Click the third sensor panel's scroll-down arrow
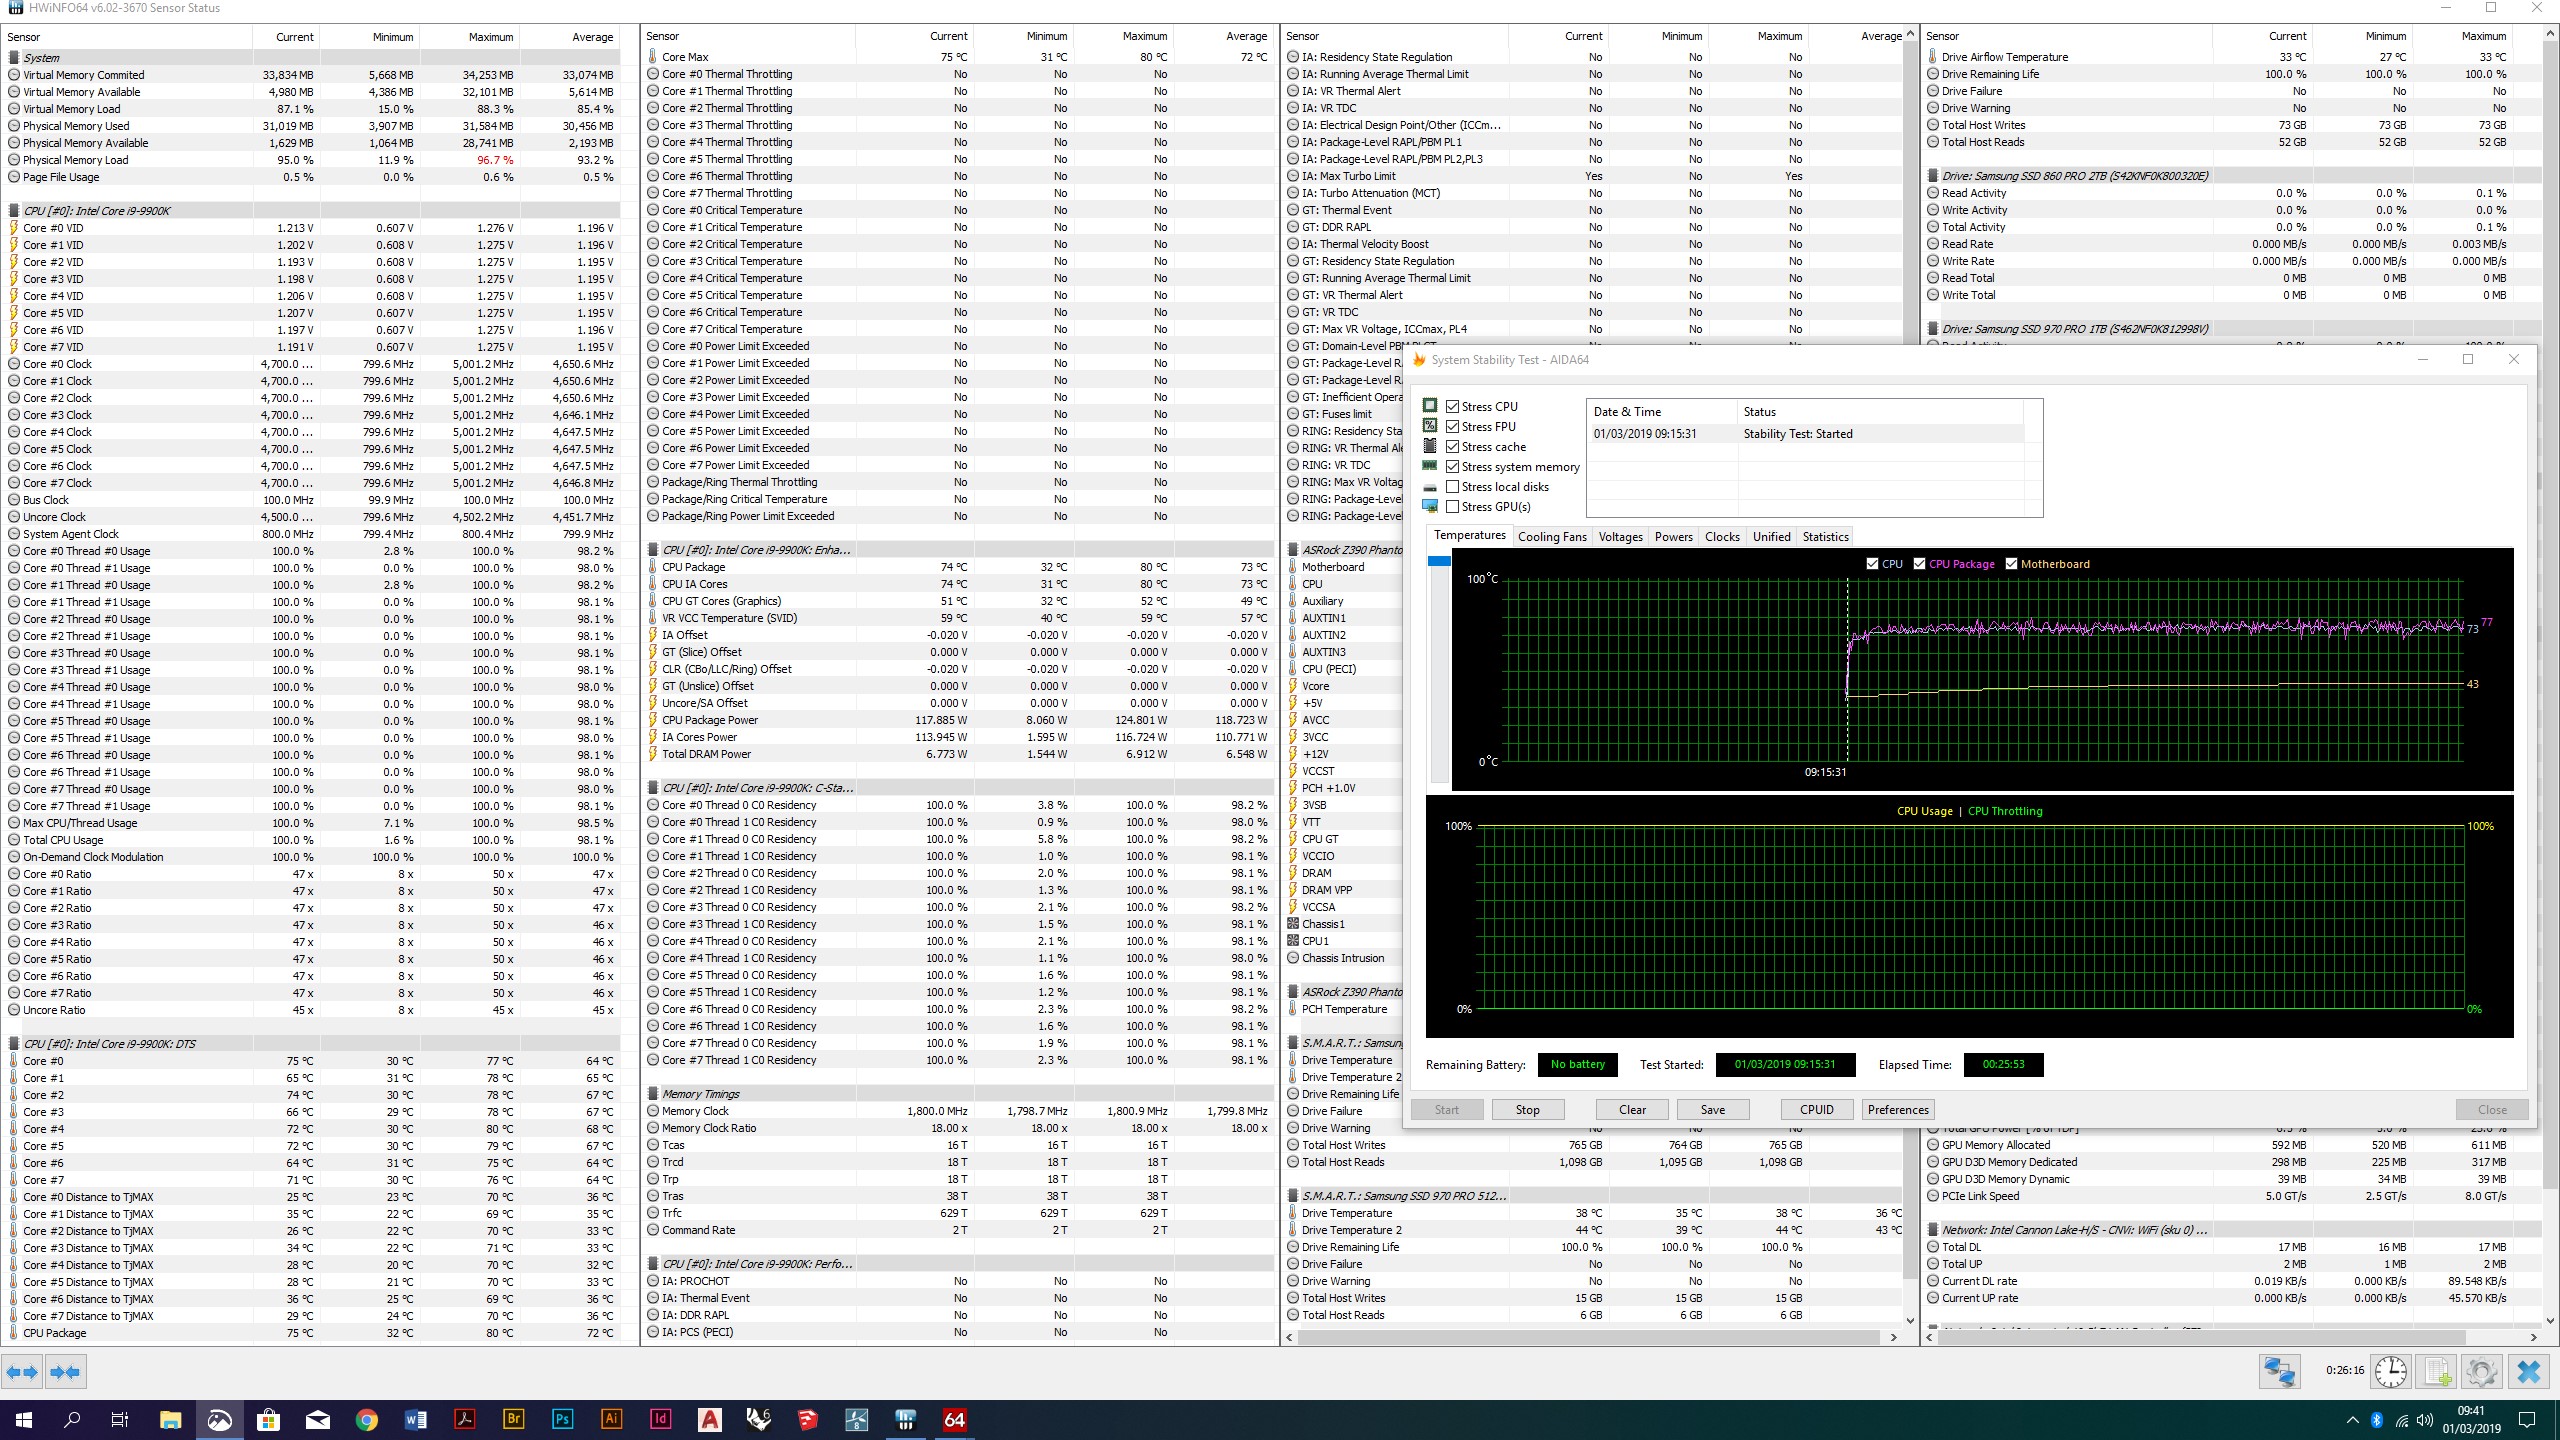Viewport: 2560px width, 1440px height. point(1910,1320)
